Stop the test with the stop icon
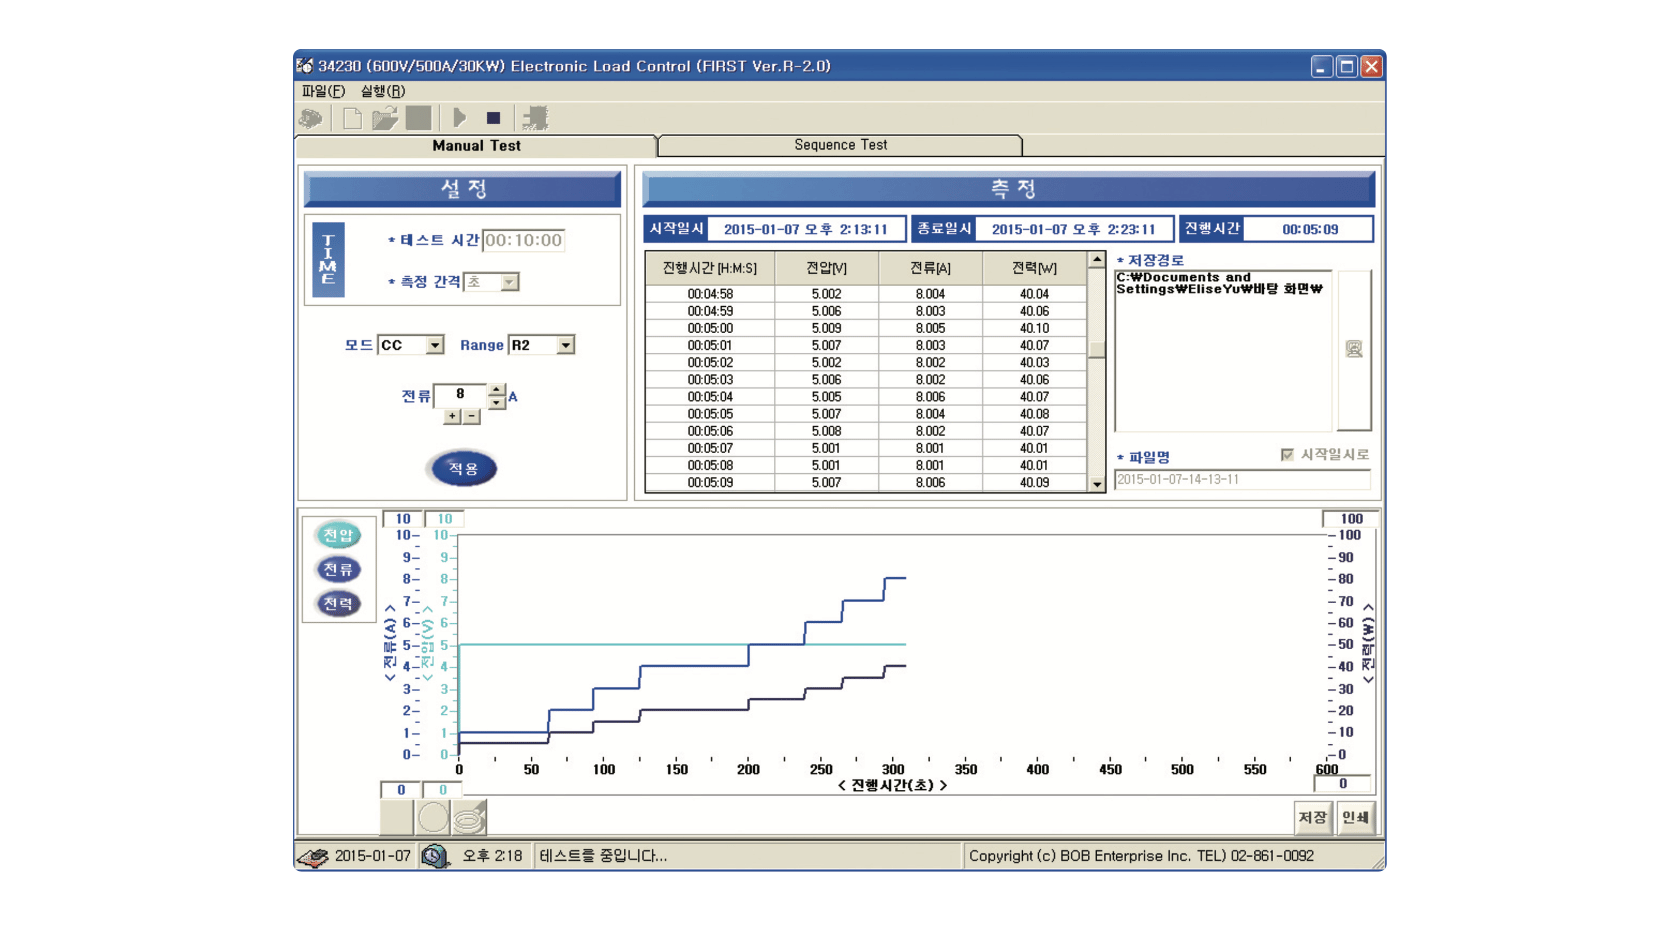 [x=493, y=118]
